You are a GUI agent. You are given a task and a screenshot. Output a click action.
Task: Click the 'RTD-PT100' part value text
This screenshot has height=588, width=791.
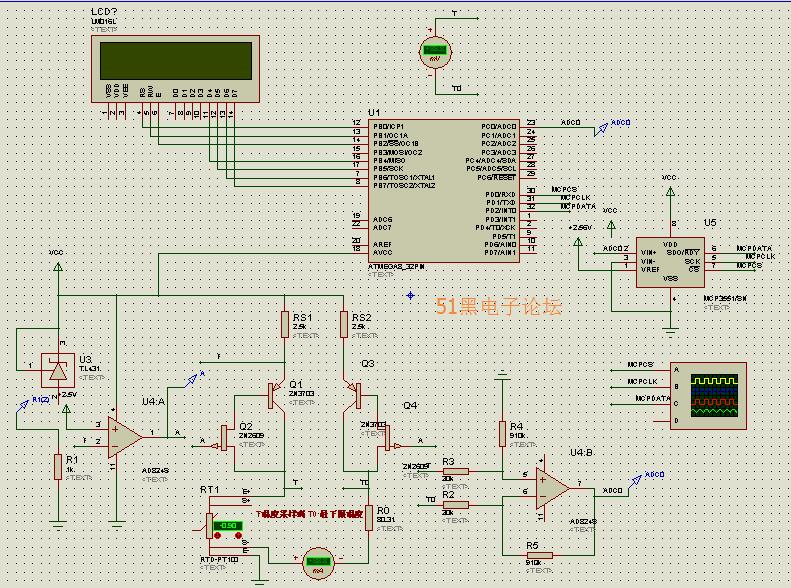tap(219, 560)
